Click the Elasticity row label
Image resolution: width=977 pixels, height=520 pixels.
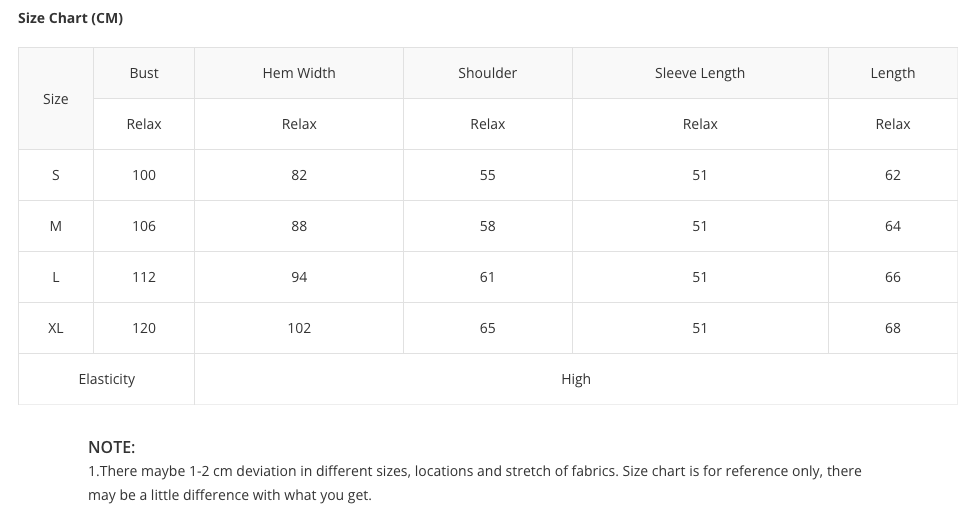pyautogui.click(x=107, y=379)
